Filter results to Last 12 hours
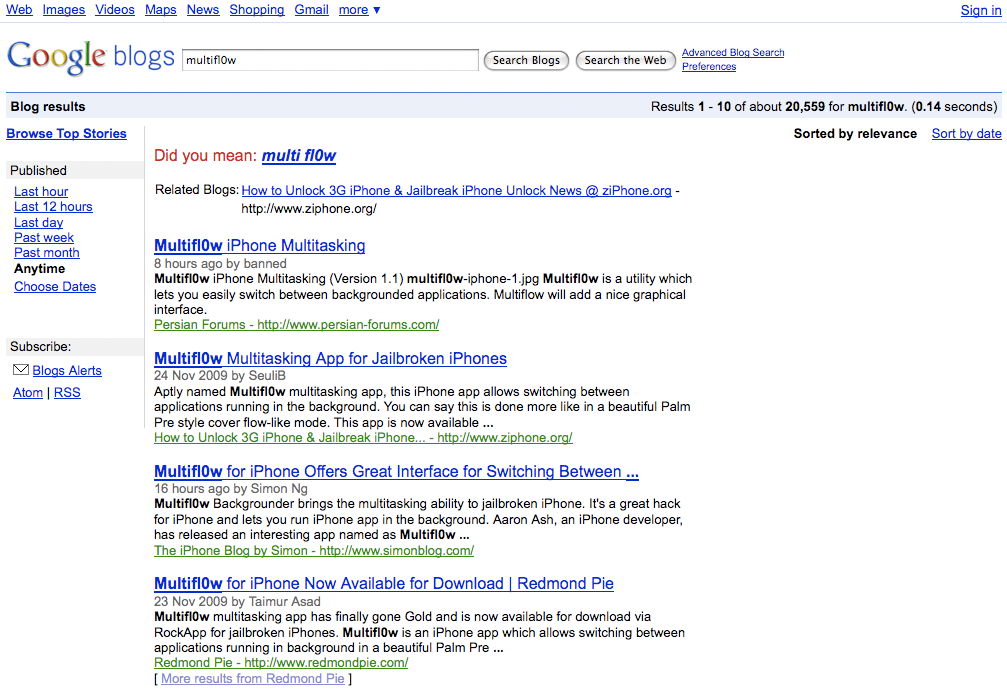1007x692 pixels. (53, 207)
